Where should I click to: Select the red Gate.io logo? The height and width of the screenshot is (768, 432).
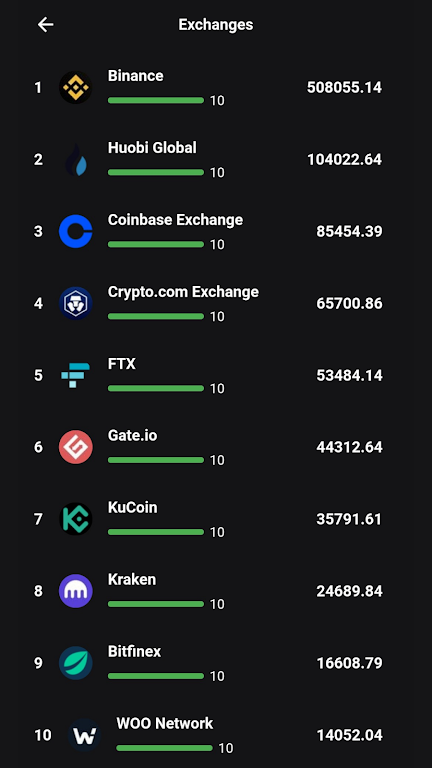click(75, 447)
